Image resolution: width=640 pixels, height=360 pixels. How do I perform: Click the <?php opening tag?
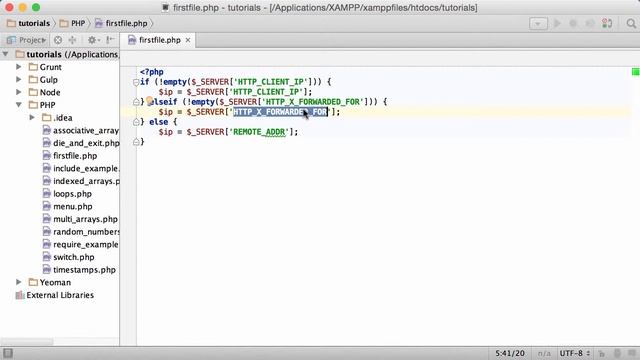pos(151,72)
